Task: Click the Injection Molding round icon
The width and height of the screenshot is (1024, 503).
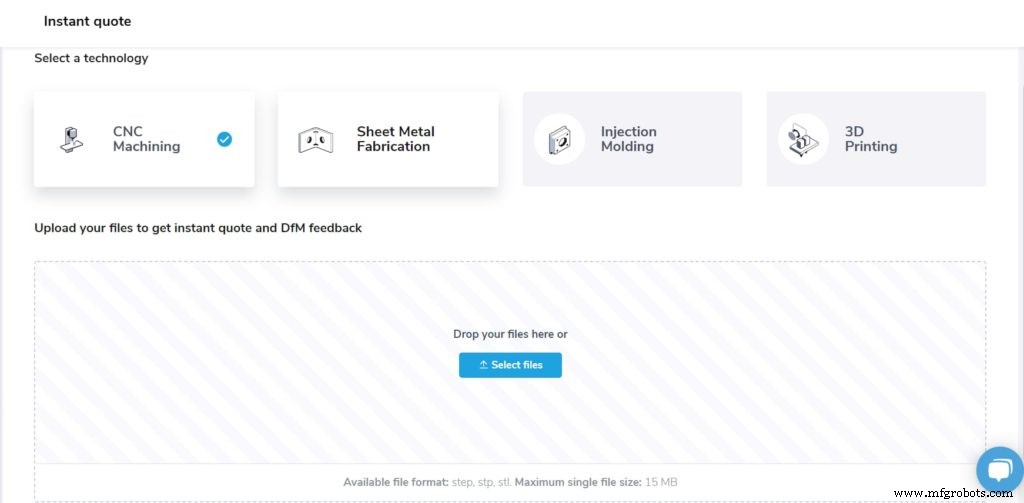Action: 559,139
